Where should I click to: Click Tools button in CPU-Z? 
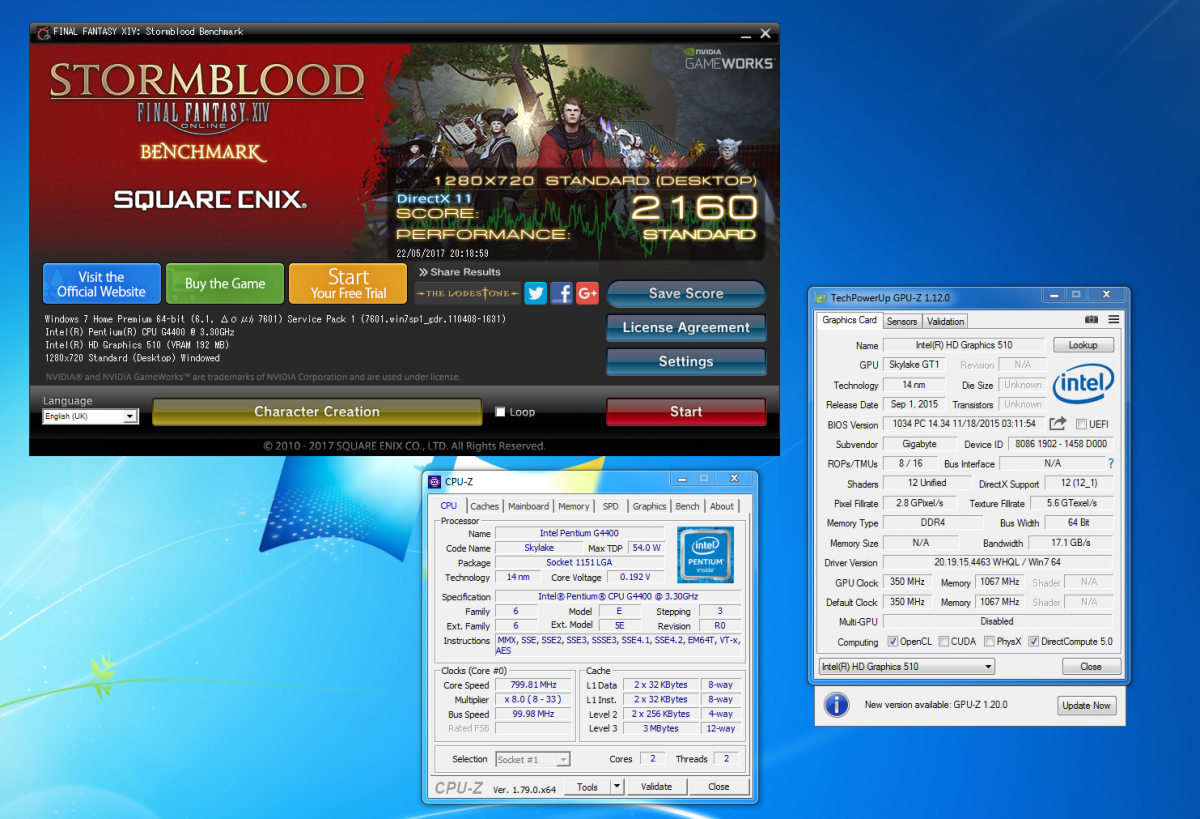point(588,787)
